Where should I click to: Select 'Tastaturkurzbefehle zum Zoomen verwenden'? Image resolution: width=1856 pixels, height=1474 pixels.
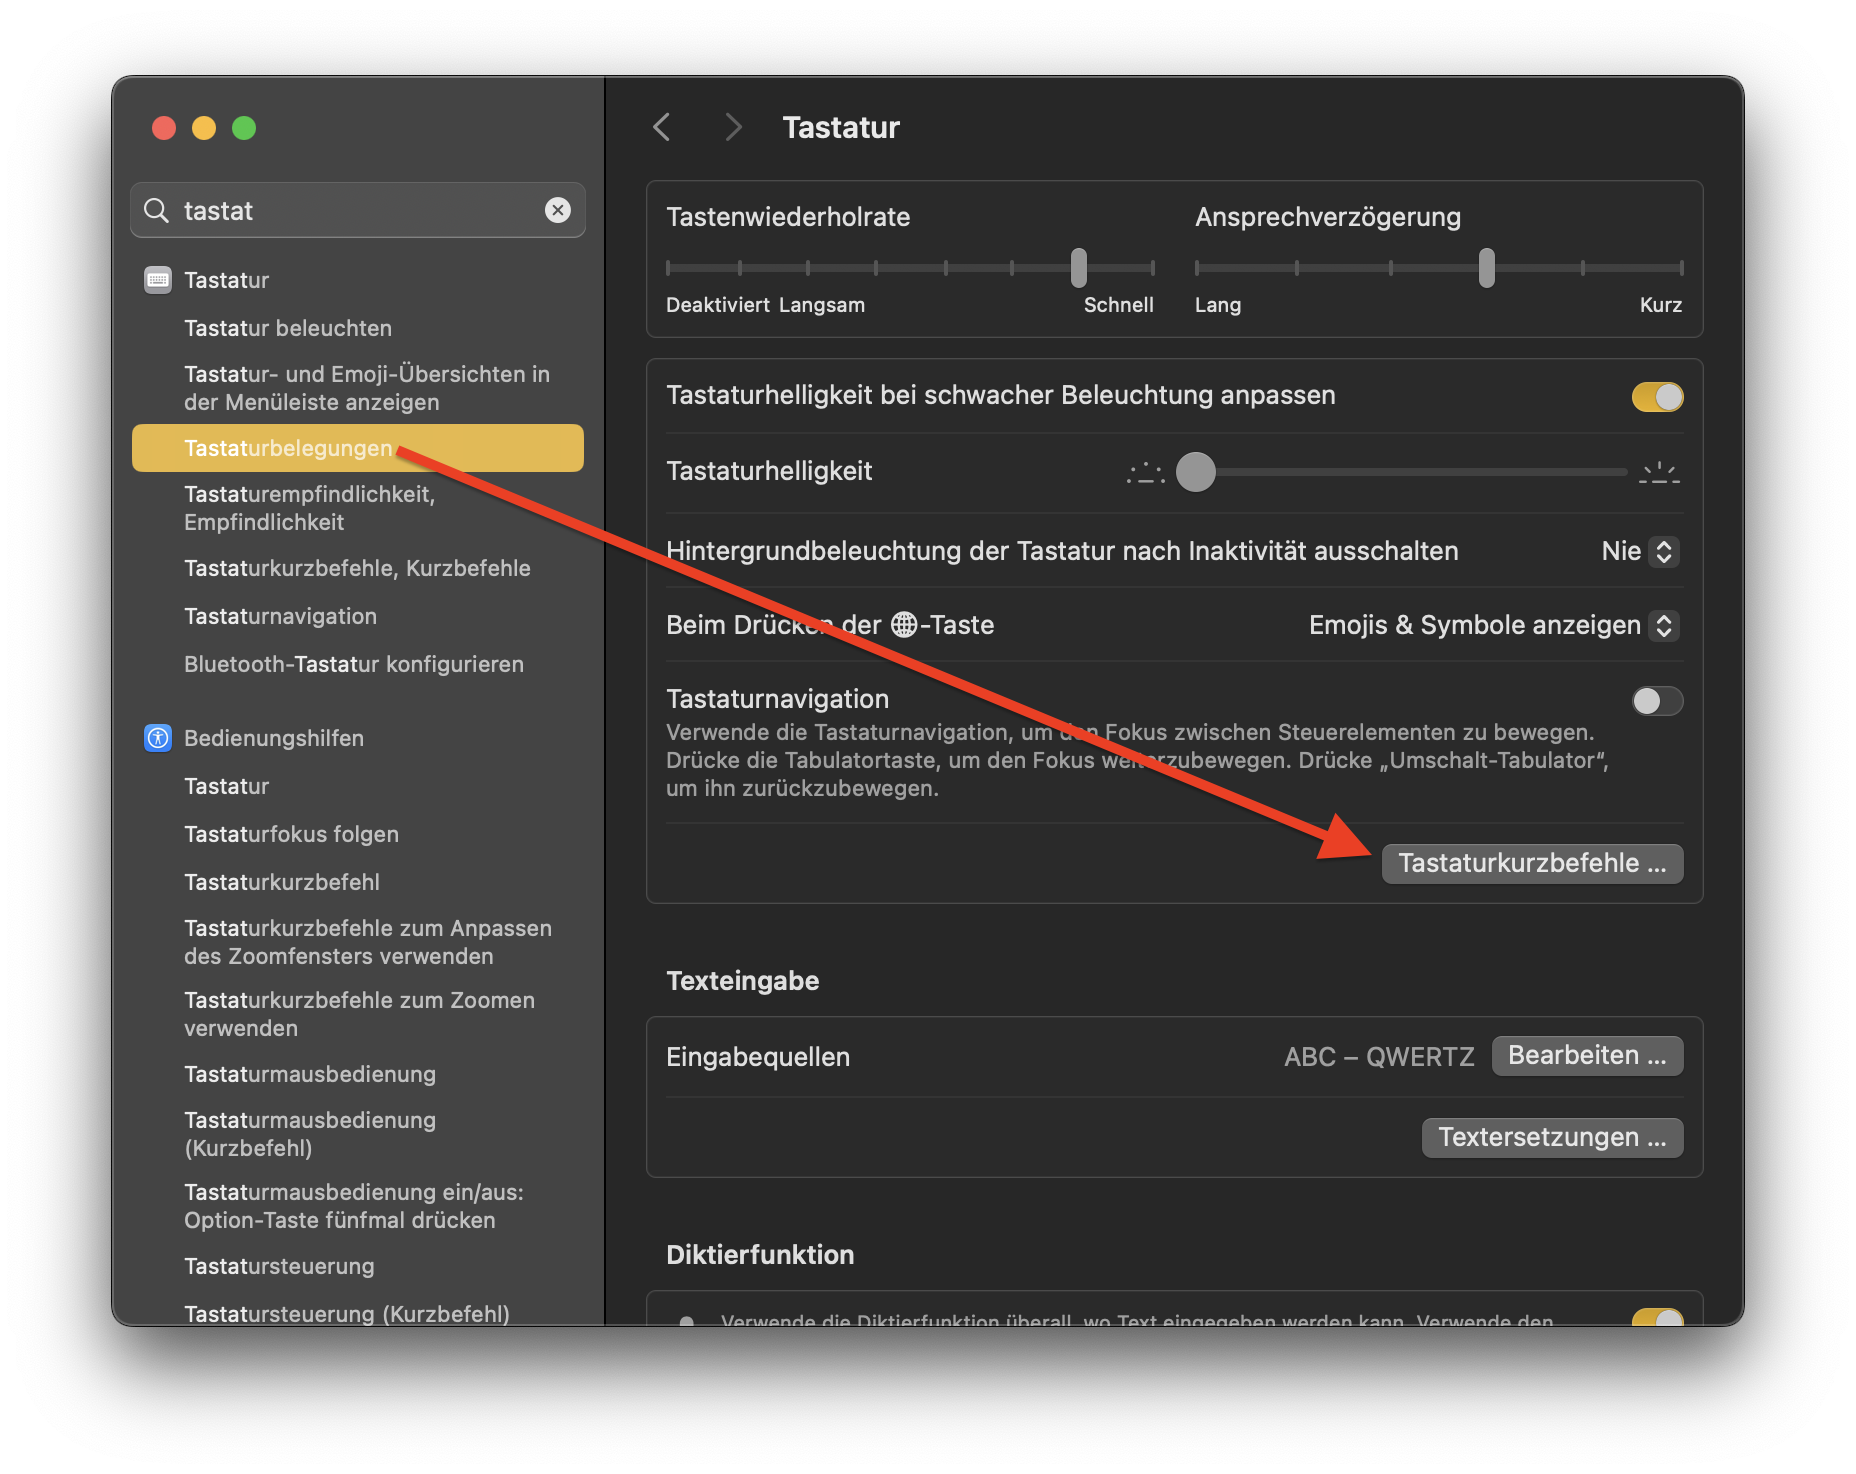click(x=358, y=1014)
